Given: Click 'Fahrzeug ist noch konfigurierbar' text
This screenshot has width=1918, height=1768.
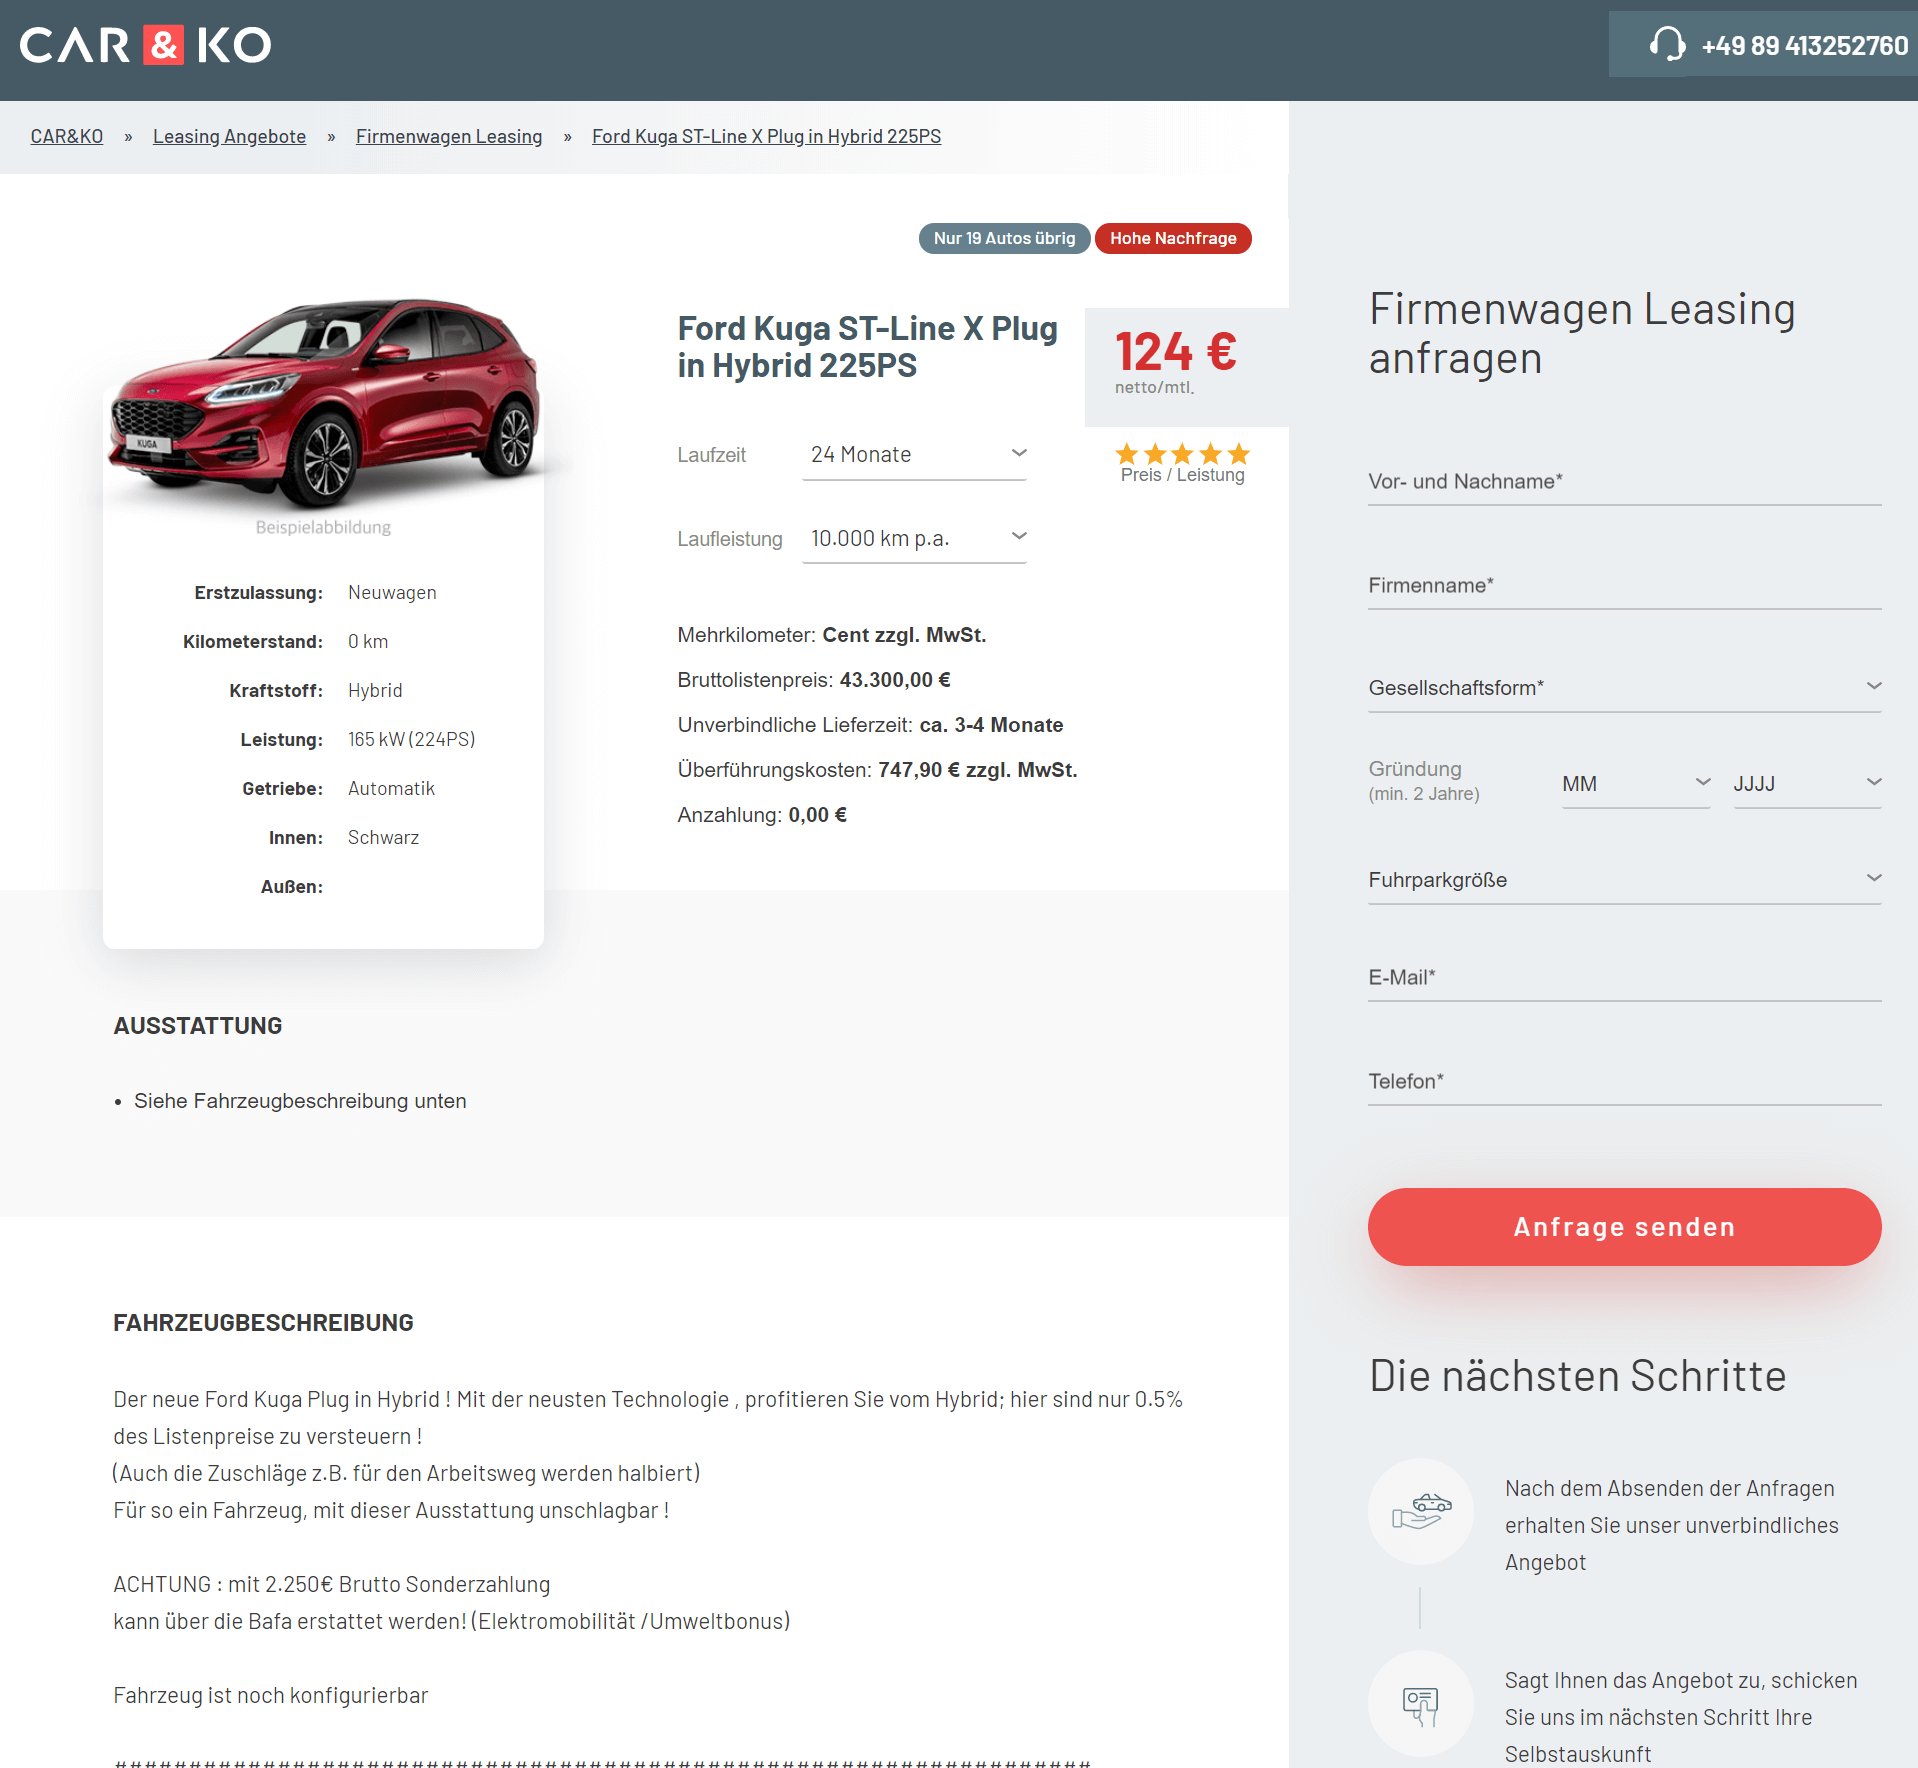Looking at the screenshot, I should (x=271, y=1695).
